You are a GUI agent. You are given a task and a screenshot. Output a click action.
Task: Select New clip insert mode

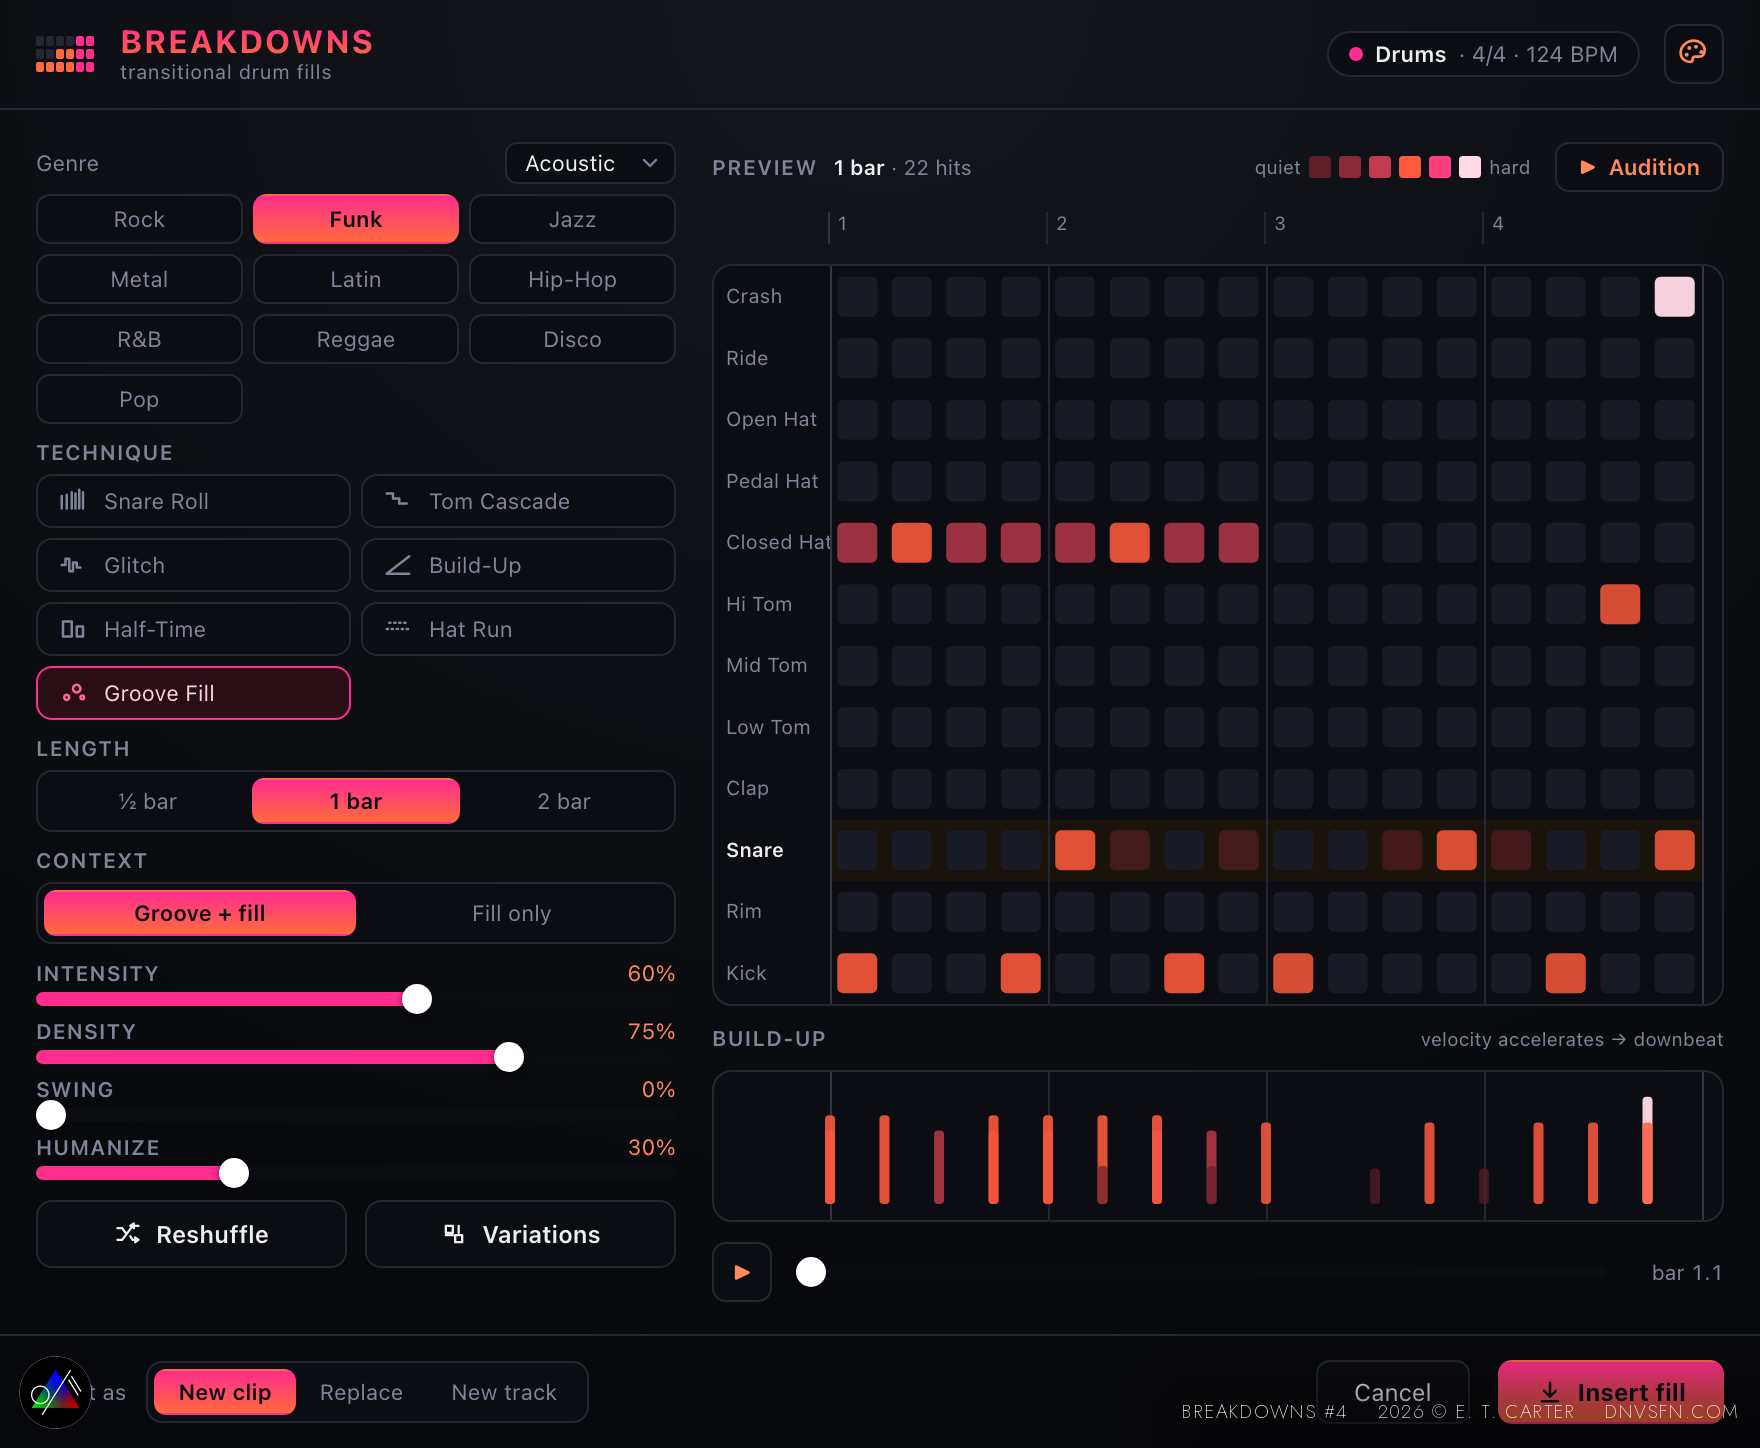(x=225, y=1392)
